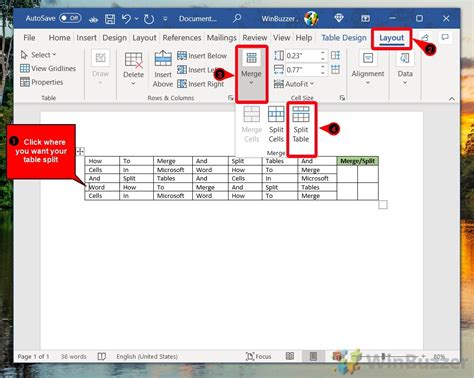The width and height of the screenshot is (474, 378).
Task: Click Insert Left
Action: coord(197,70)
